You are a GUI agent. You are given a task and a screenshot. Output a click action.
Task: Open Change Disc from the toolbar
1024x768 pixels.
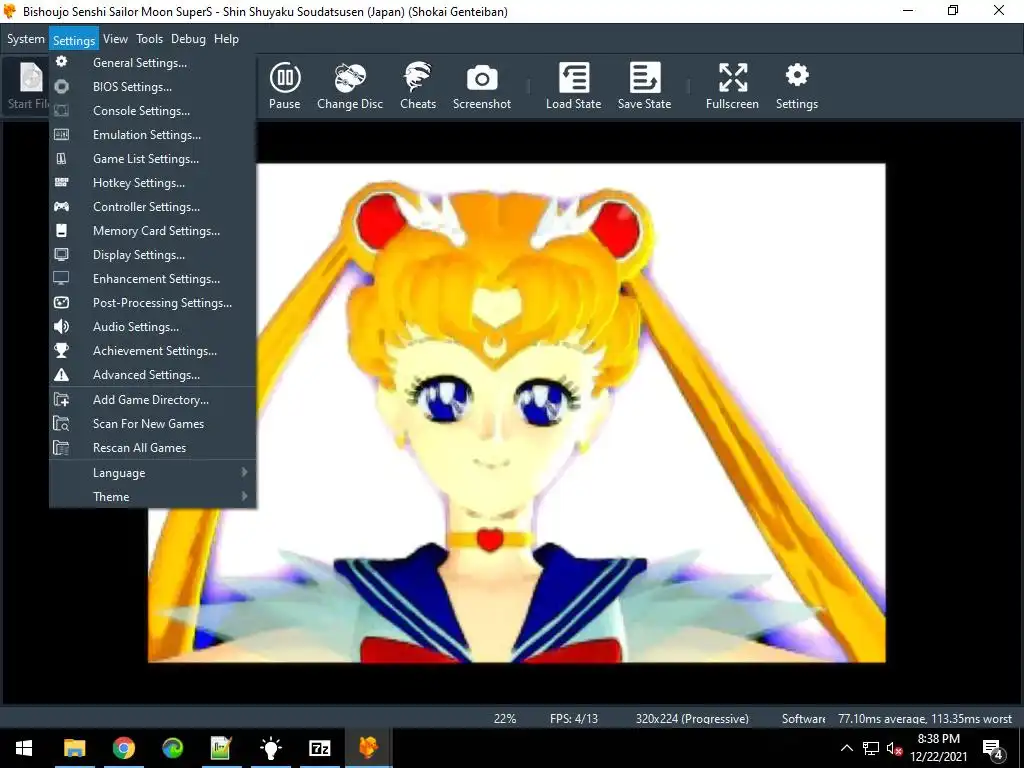[x=350, y=86]
